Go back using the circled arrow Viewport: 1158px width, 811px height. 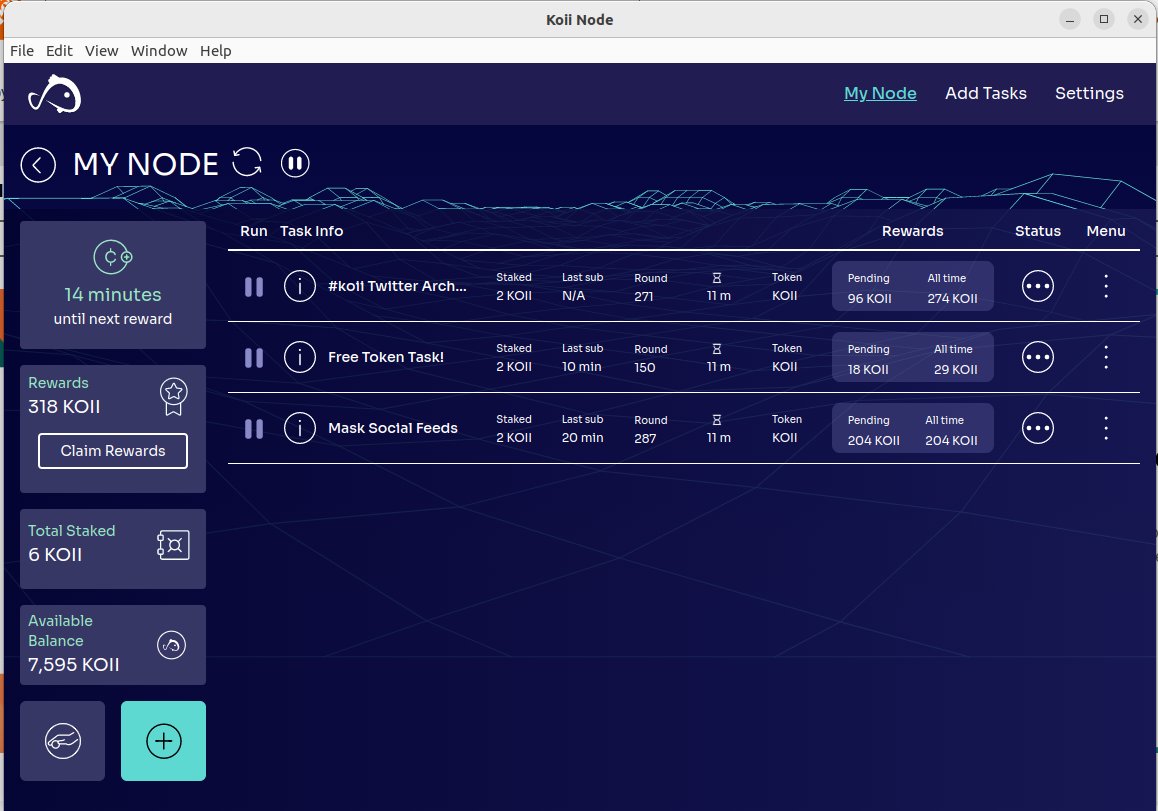[38, 164]
